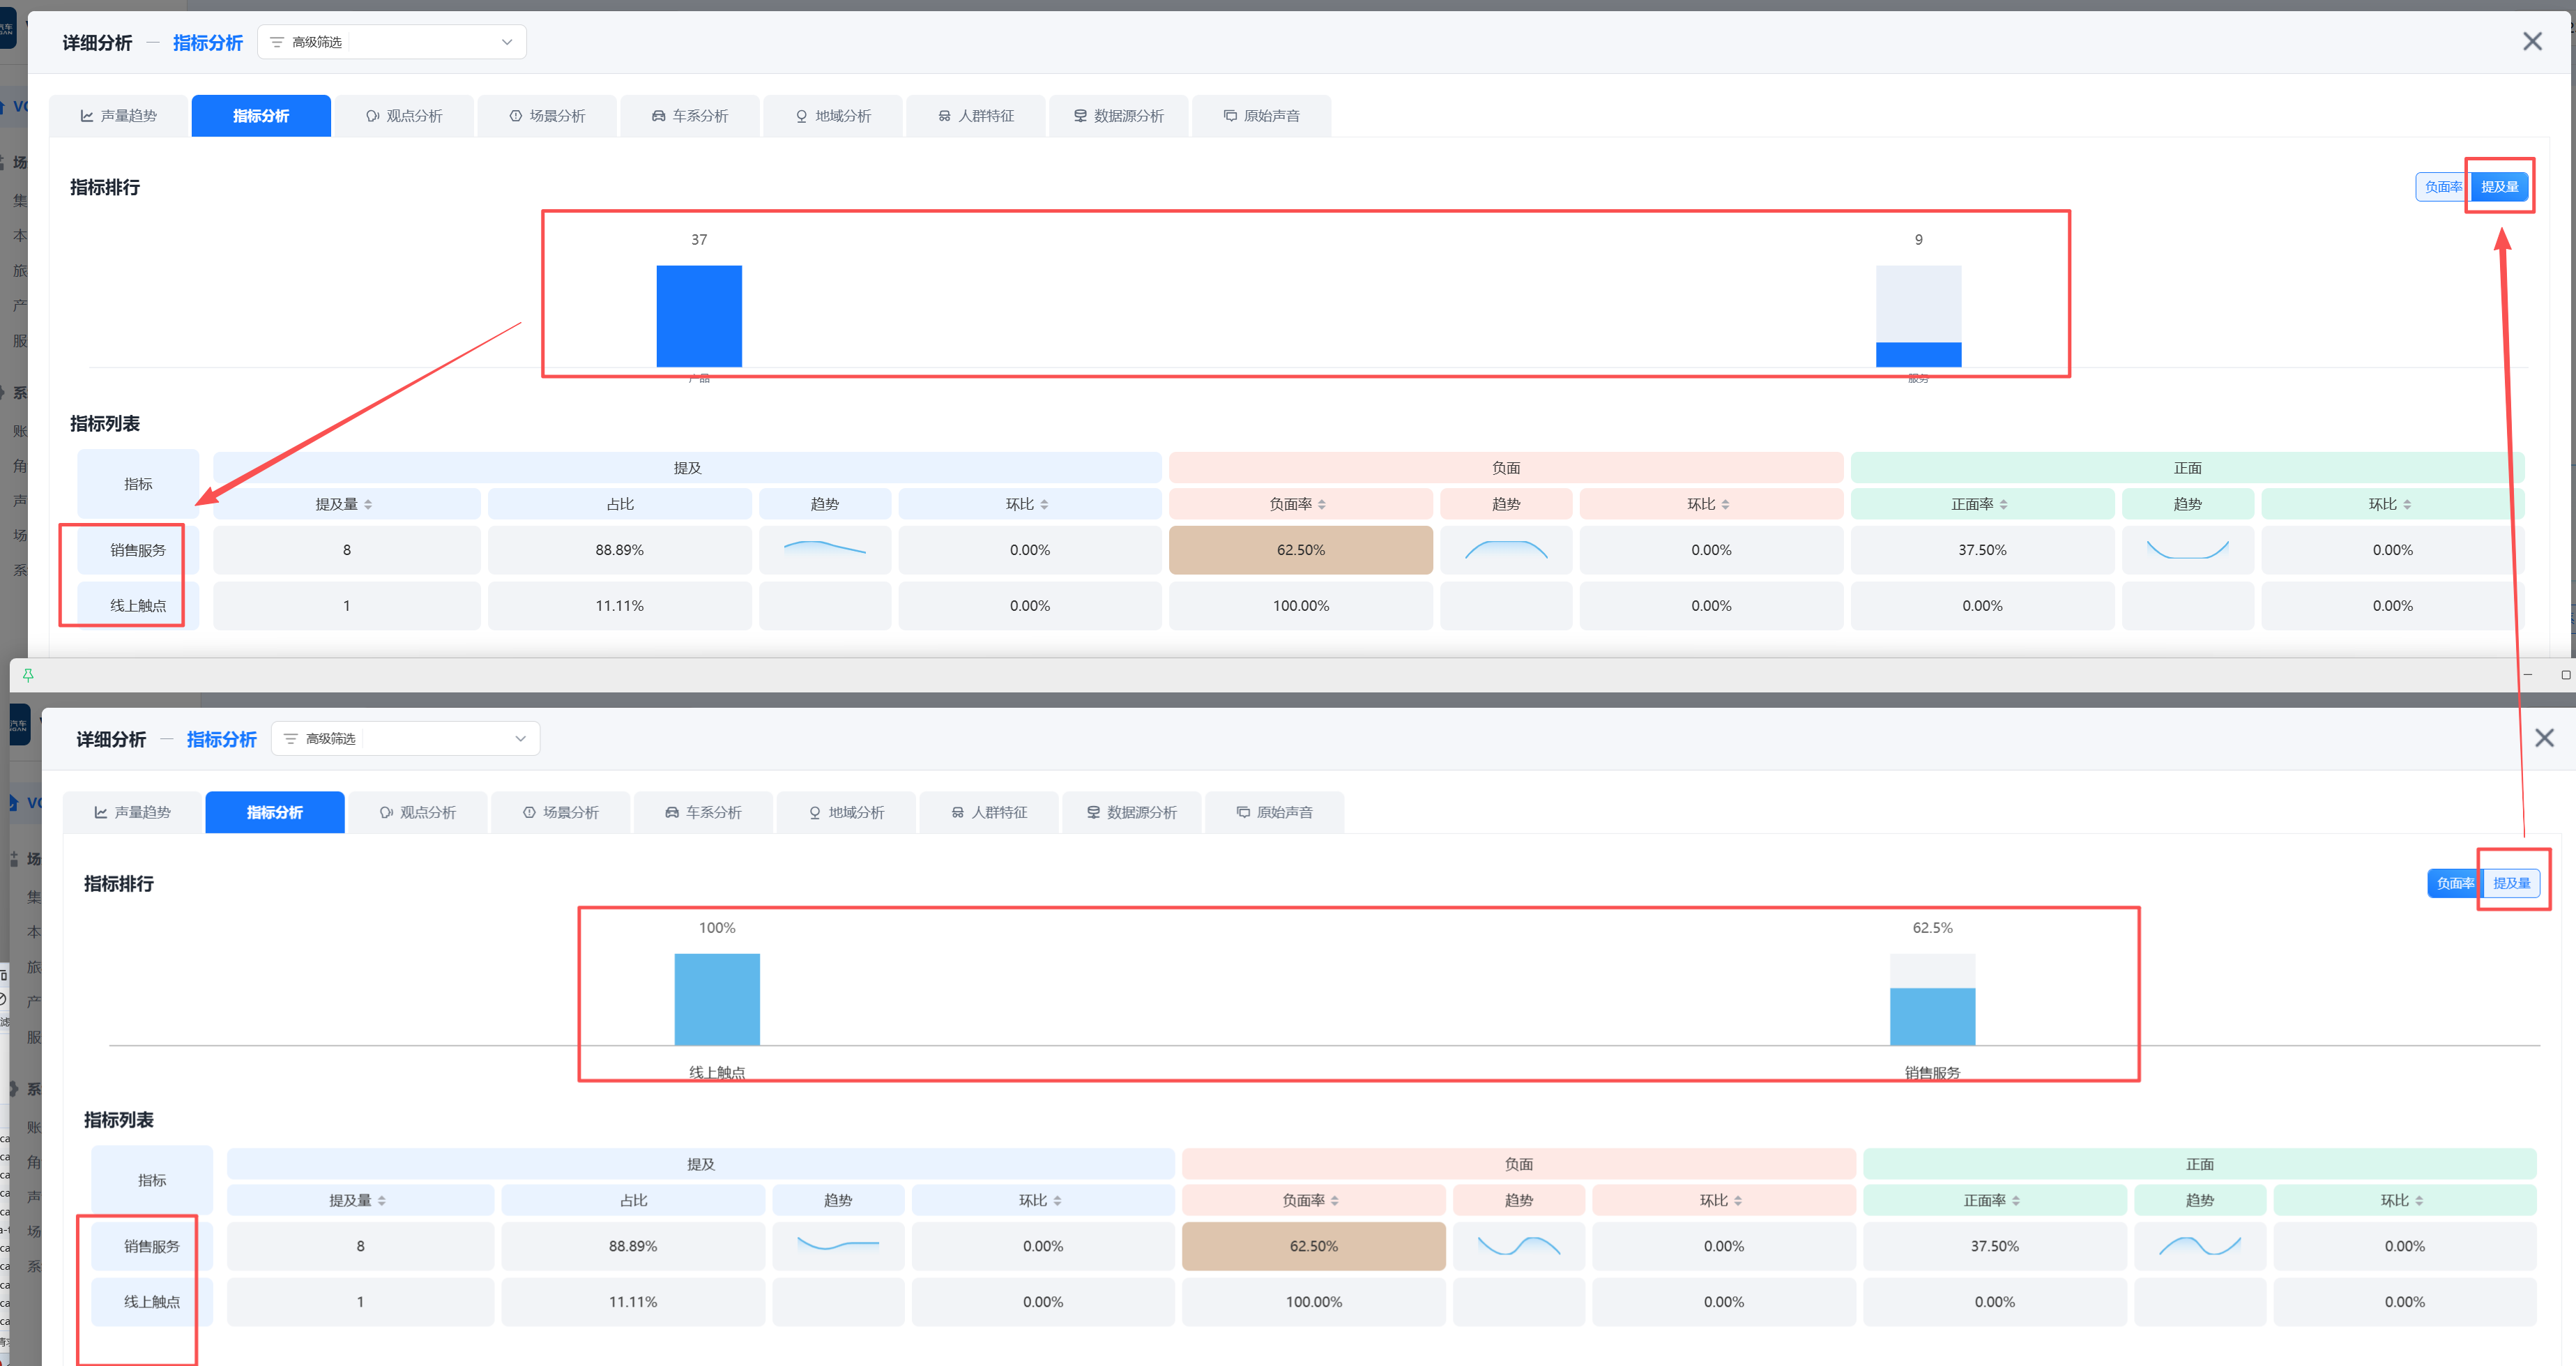Open 数据源分析 tab in the lower panel
The image size is (2576, 1366).
point(1132,812)
